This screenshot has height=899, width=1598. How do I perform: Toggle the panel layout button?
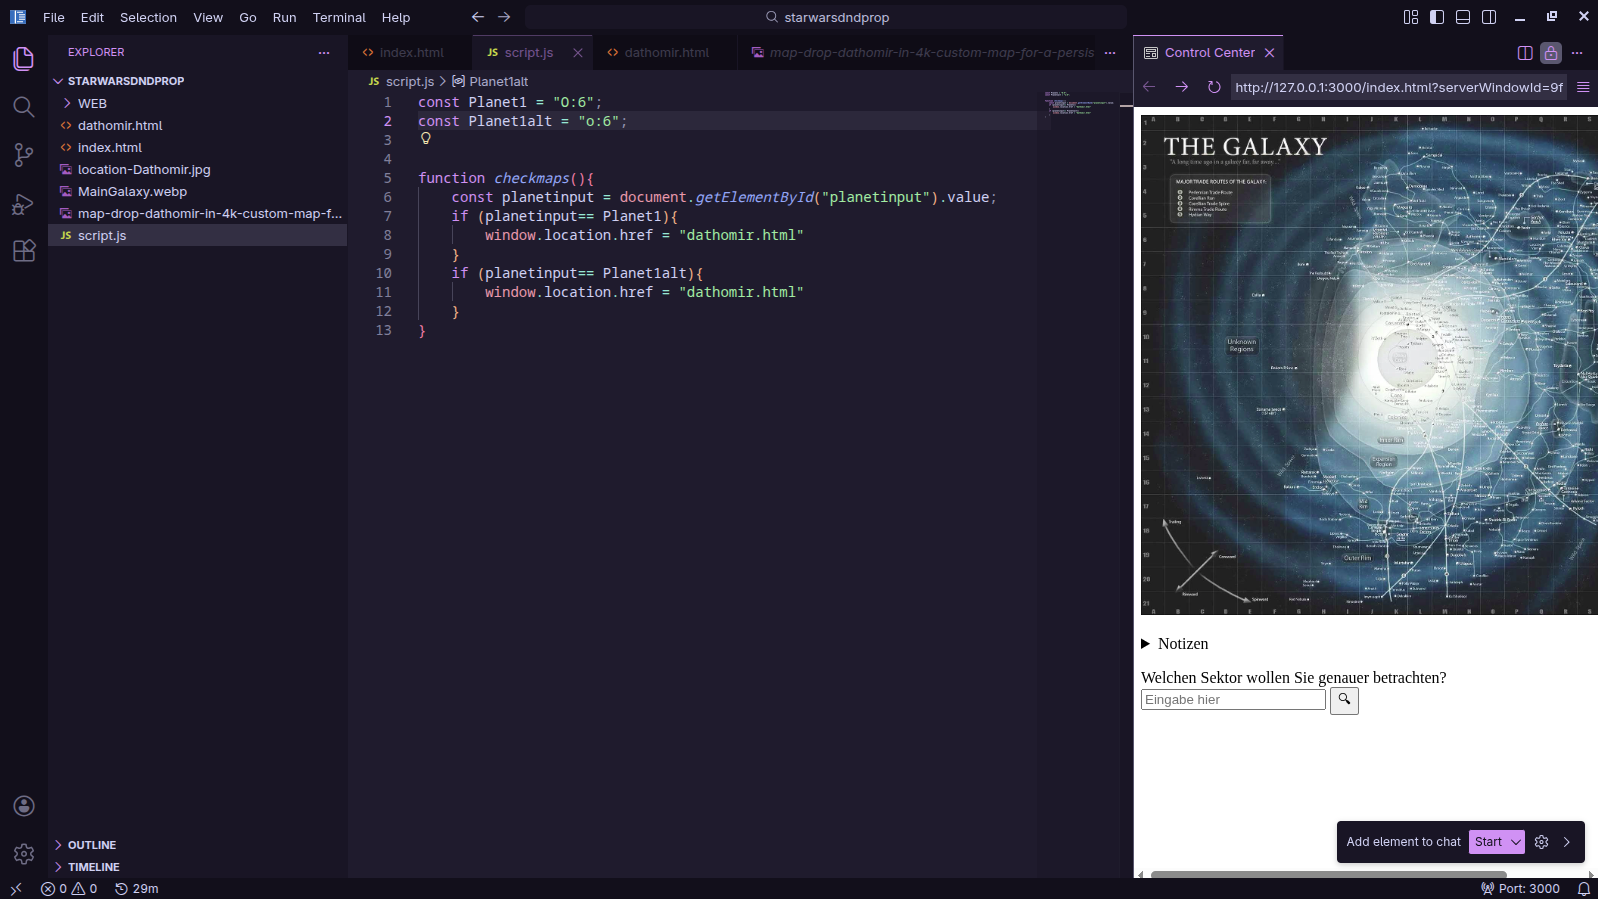tap(1463, 17)
